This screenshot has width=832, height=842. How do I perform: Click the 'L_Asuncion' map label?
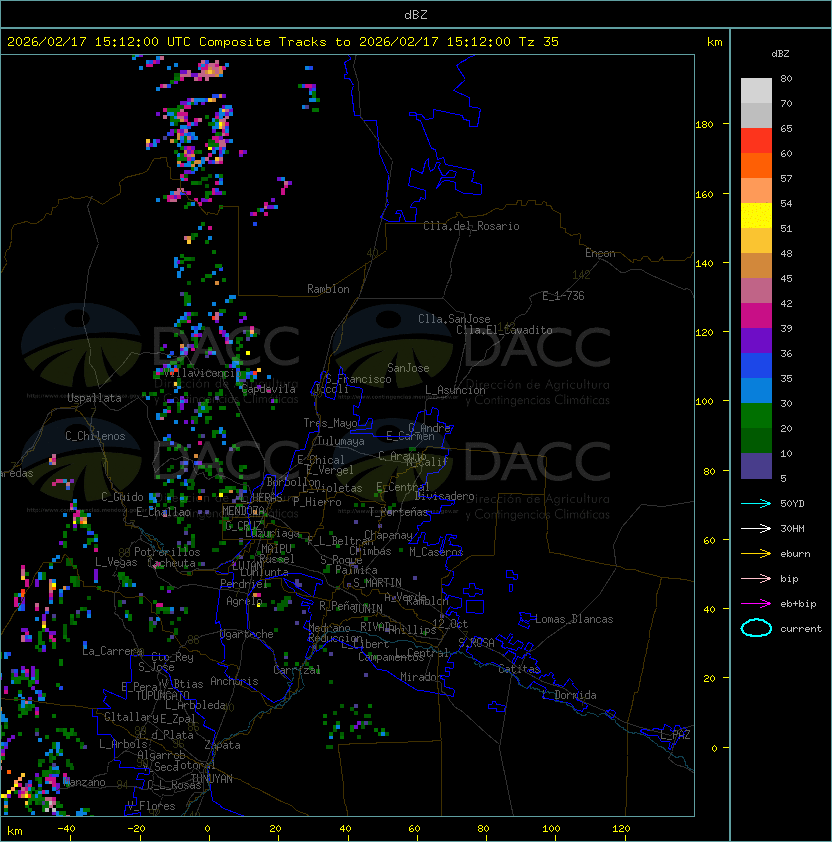coord(455,390)
